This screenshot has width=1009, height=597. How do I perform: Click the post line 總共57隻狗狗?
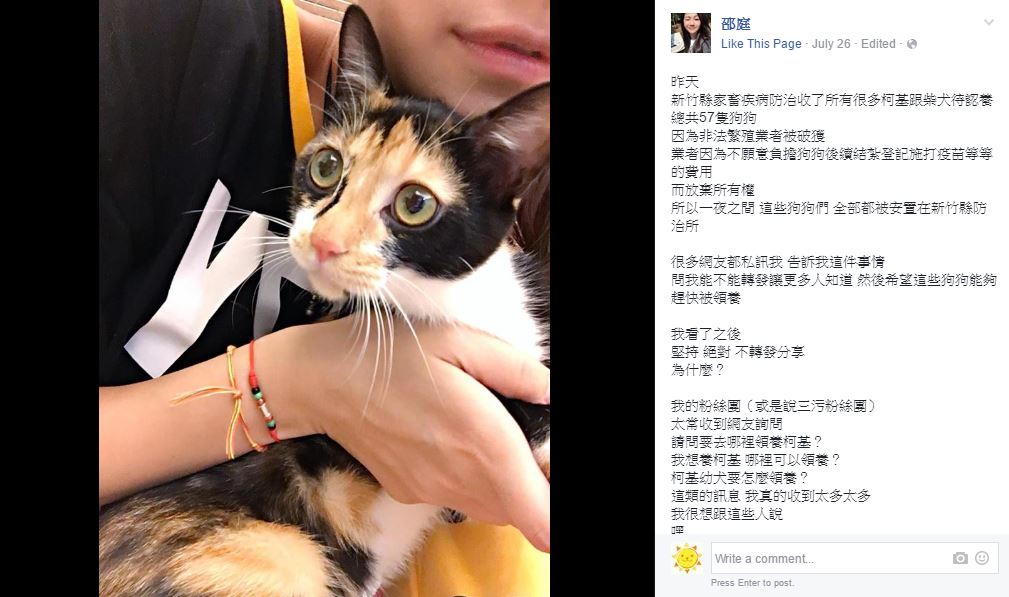pyautogui.click(x=714, y=118)
